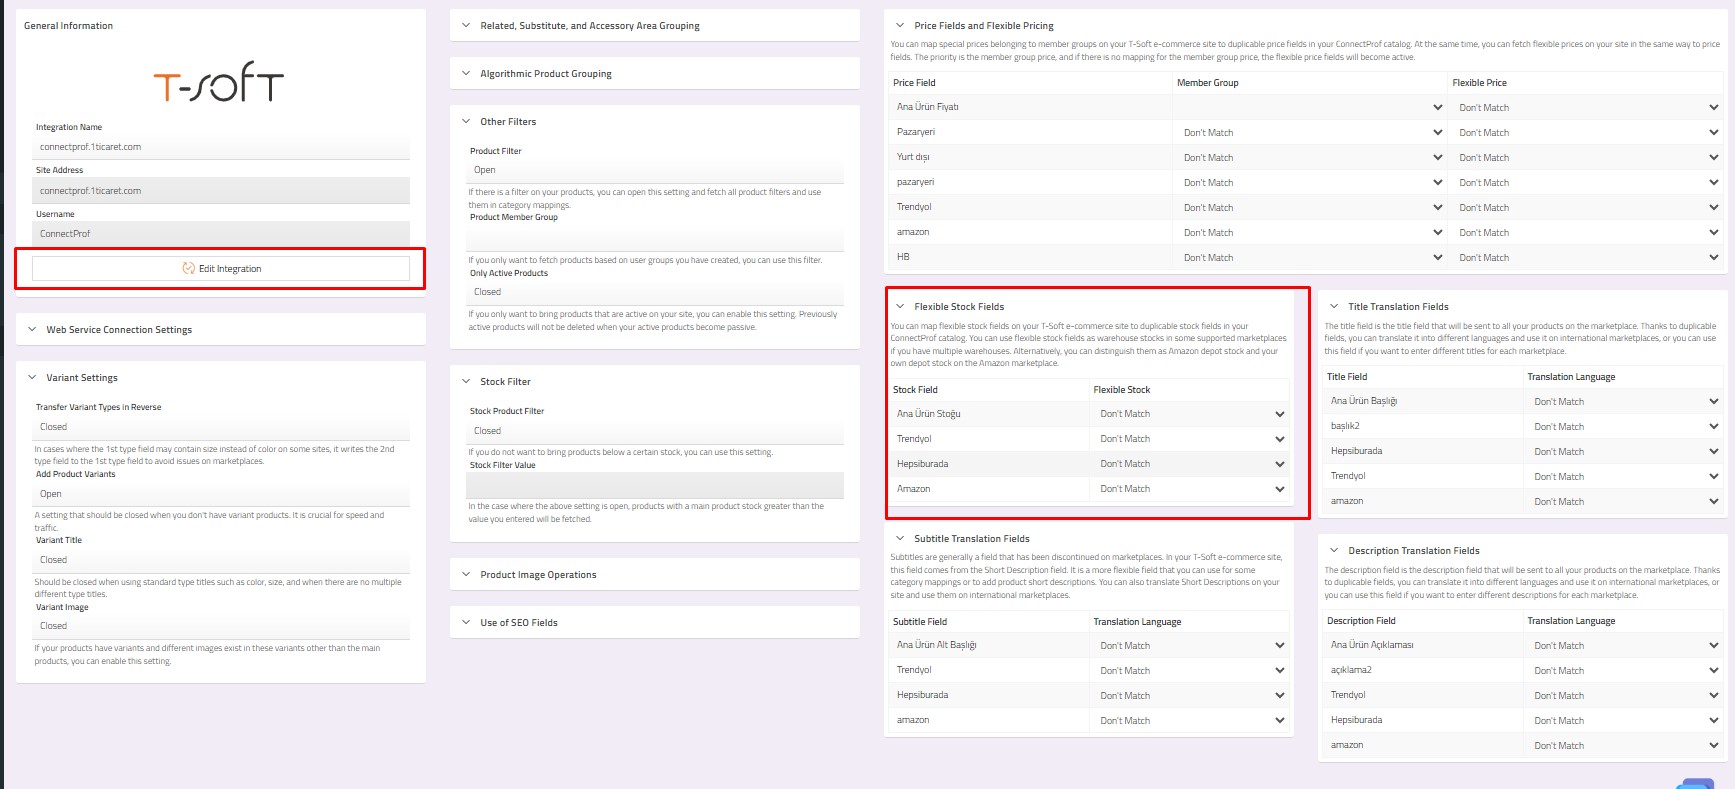The height and width of the screenshot is (789, 1735).
Task: Toggle Add Product Variants Open setting
Action: [x=221, y=494]
